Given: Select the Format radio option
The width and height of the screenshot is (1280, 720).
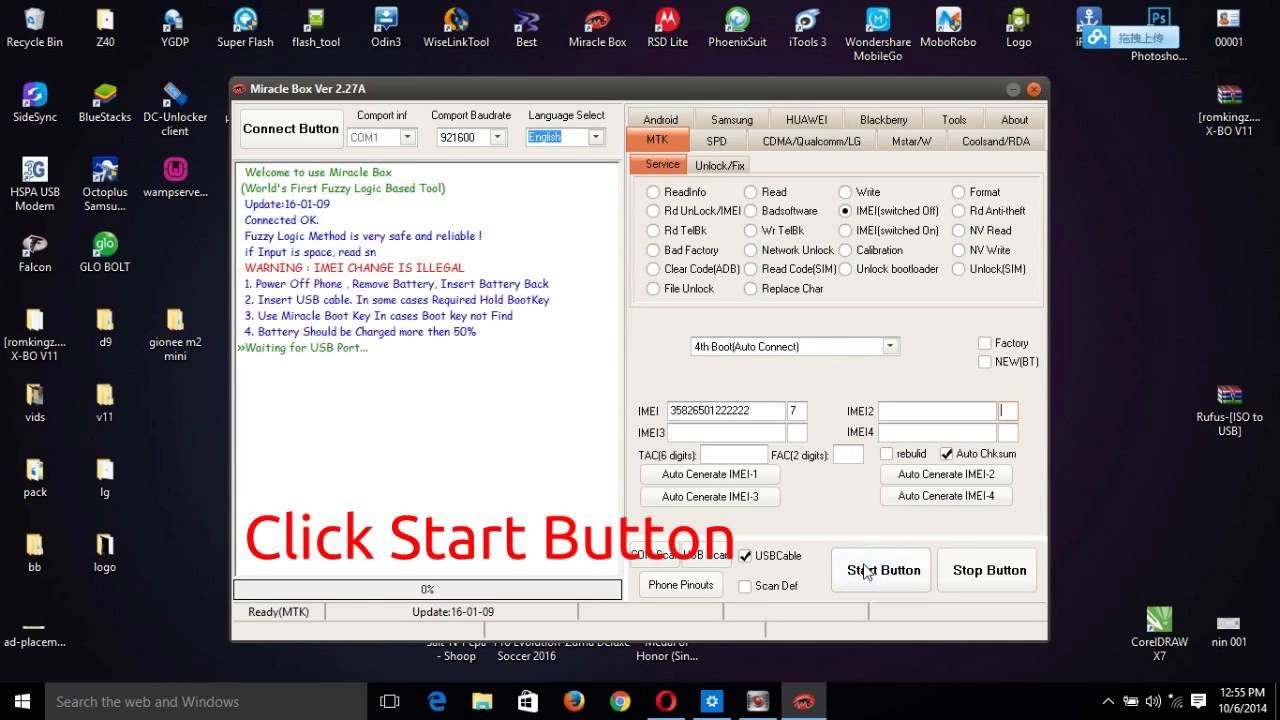Looking at the screenshot, I should point(959,192).
